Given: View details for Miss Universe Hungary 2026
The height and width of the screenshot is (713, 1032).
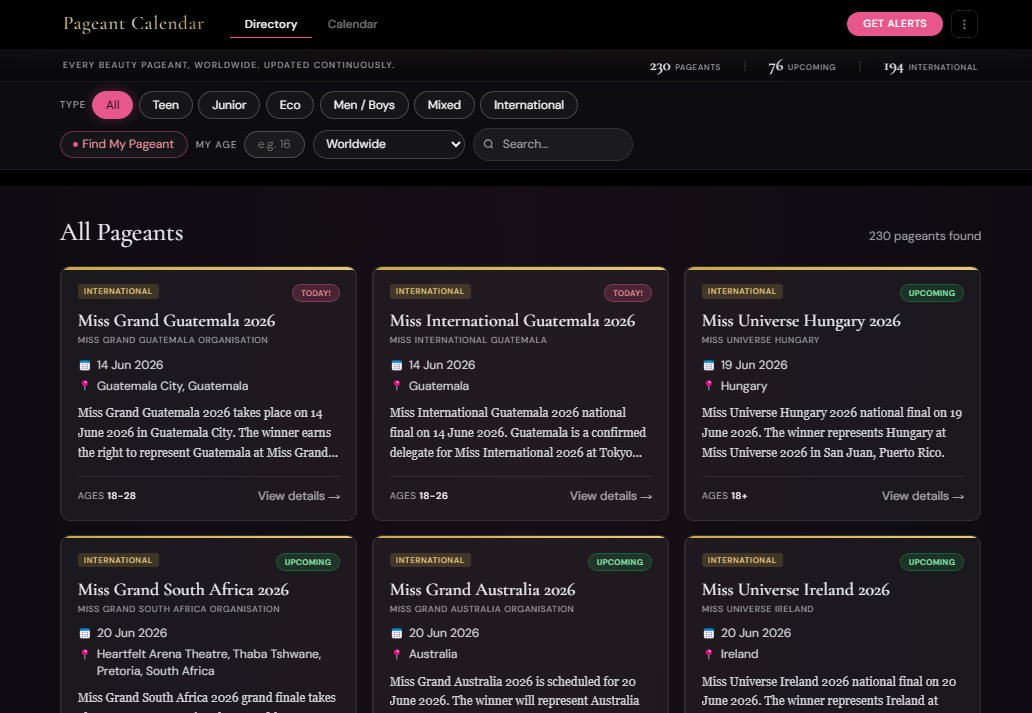Looking at the screenshot, I should [923, 496].
